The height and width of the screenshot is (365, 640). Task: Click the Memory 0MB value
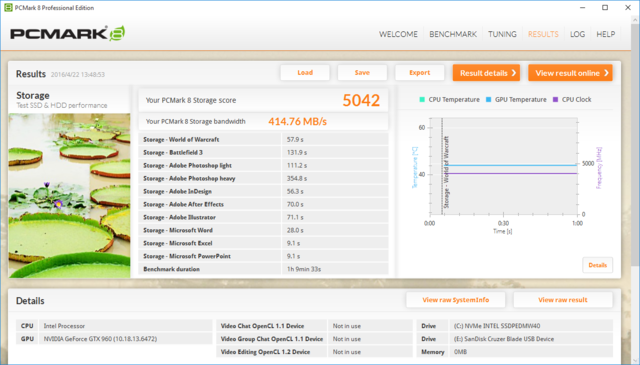tap(460, 352)
